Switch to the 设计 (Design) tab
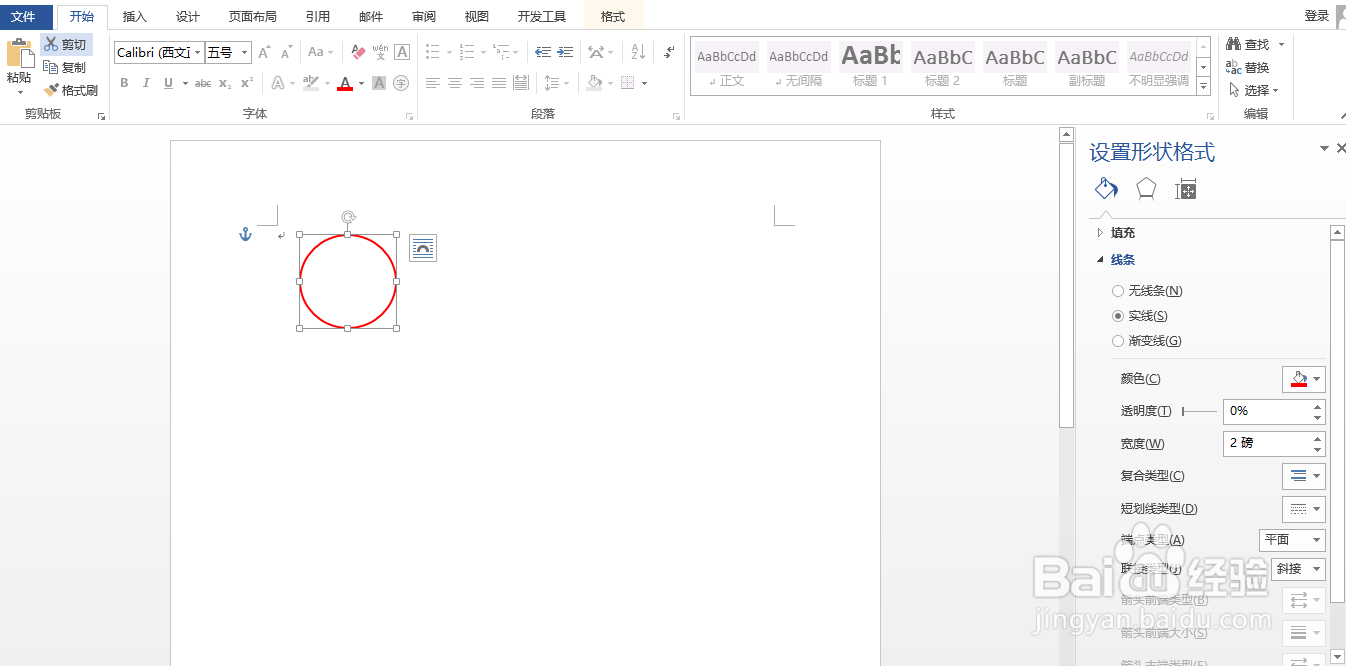This screenshot has height=666, width=1346. [x=187, y=16]
